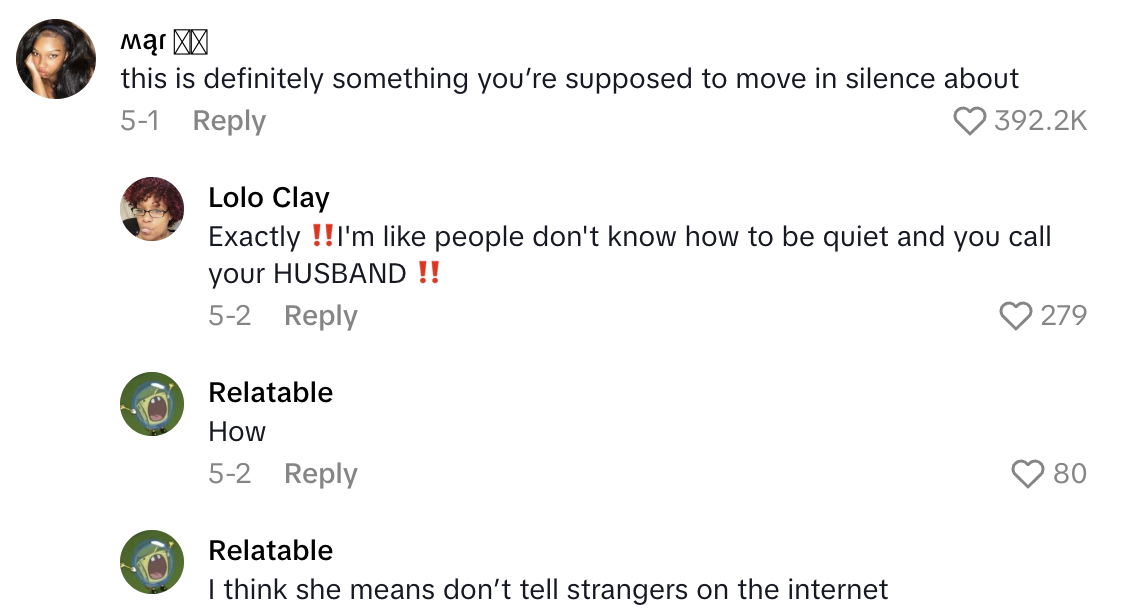Click the "call your HUSBAND" comment text
The height and width of the screenshot is (614, 1128).
coord(629,255)
